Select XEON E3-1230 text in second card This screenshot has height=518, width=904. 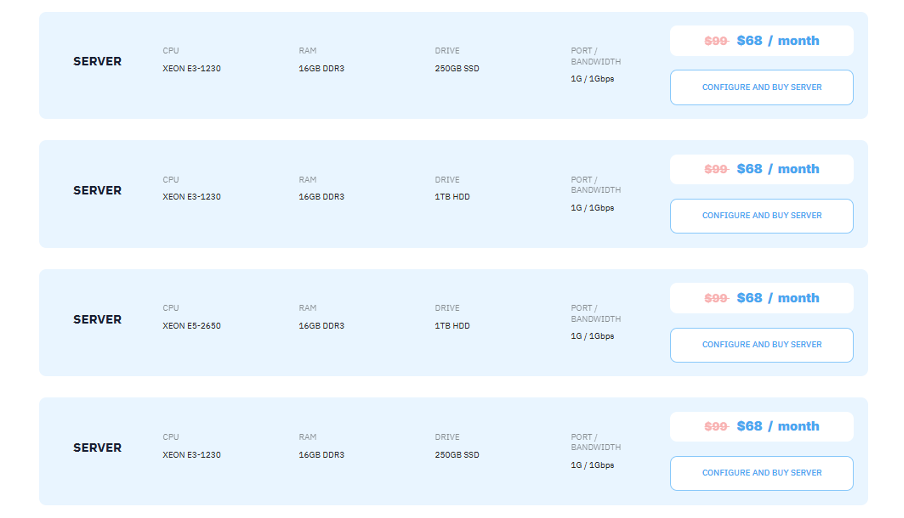point(192,197)
